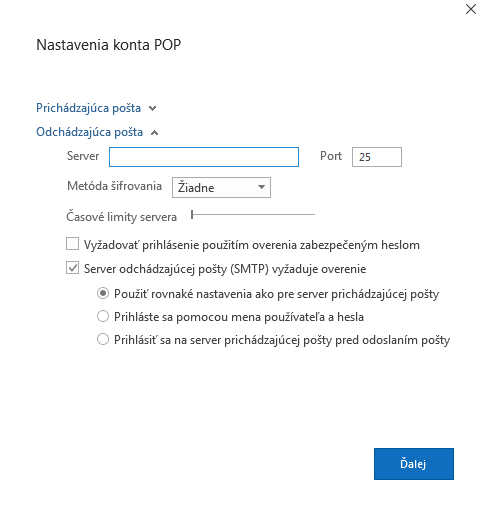The image size is (488, 522).
Task: Click the Časové limity servera slider handle
Action: coord(192,215)
